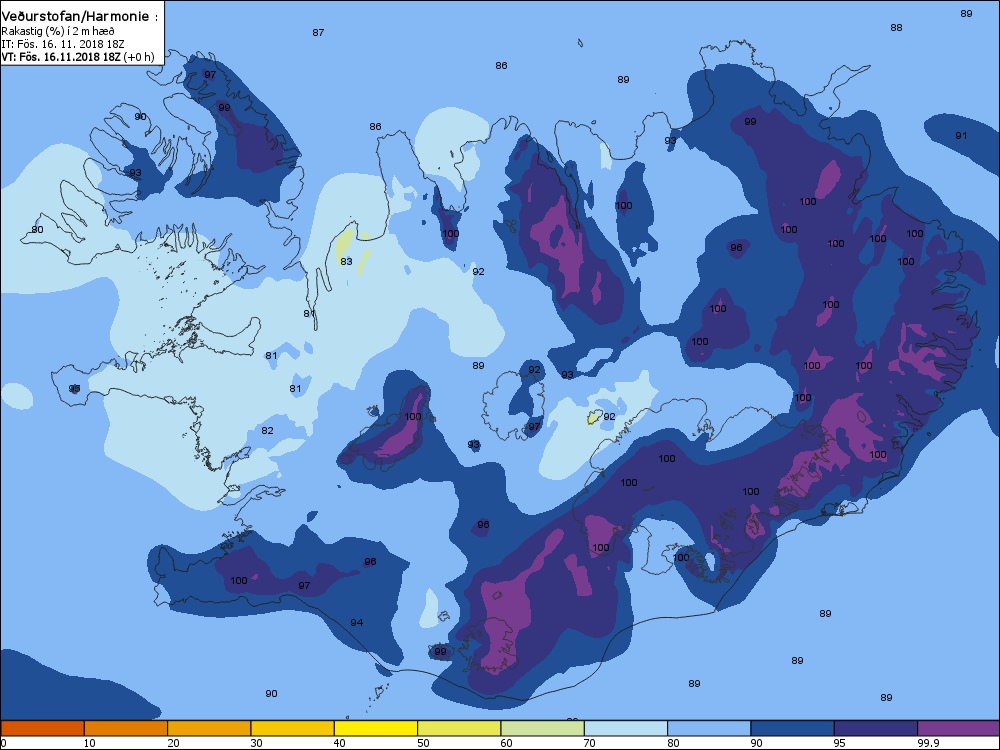Click the dark blue 90–95 legend swatch
The height and width of the screenshot is (750, 1000).
[793, 728]
